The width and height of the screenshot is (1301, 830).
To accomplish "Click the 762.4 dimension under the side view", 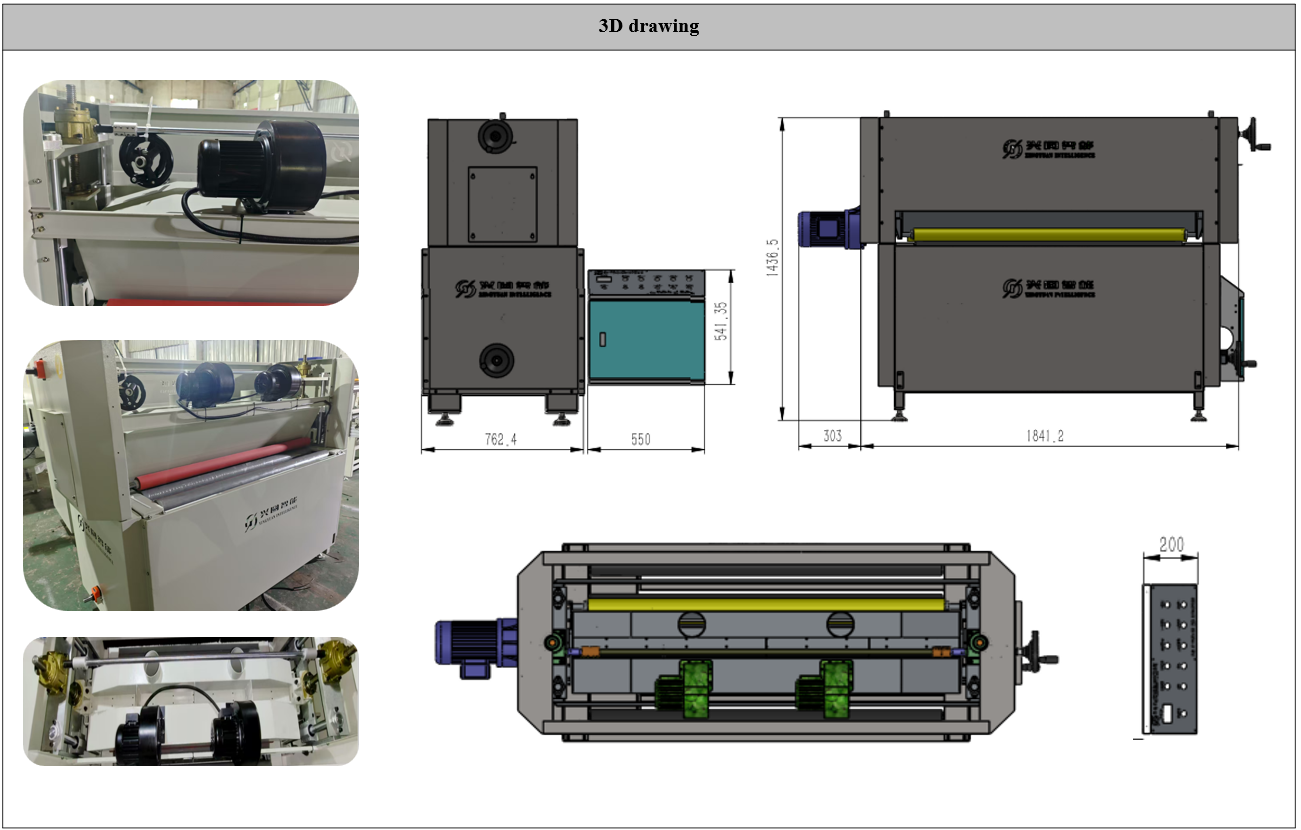I will (x=501, y=438).
